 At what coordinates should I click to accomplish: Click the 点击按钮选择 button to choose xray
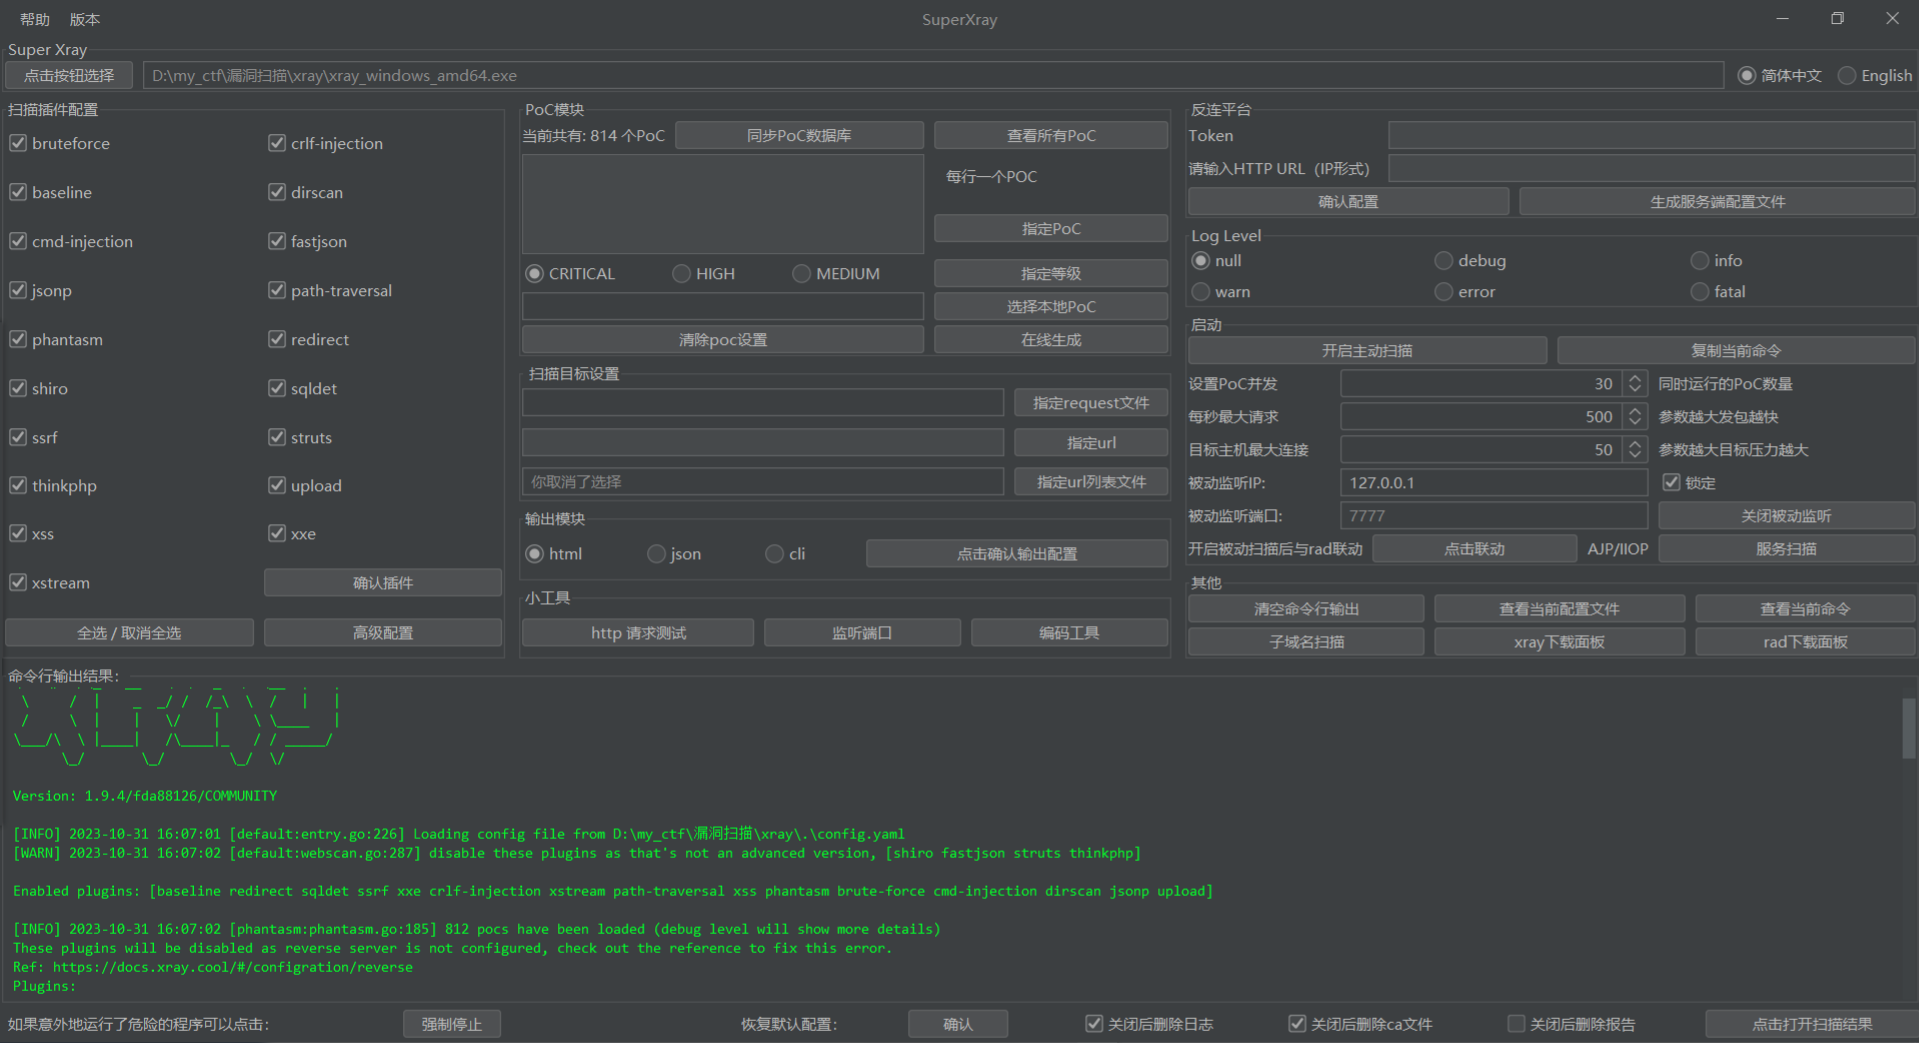(x=69, y=75)
